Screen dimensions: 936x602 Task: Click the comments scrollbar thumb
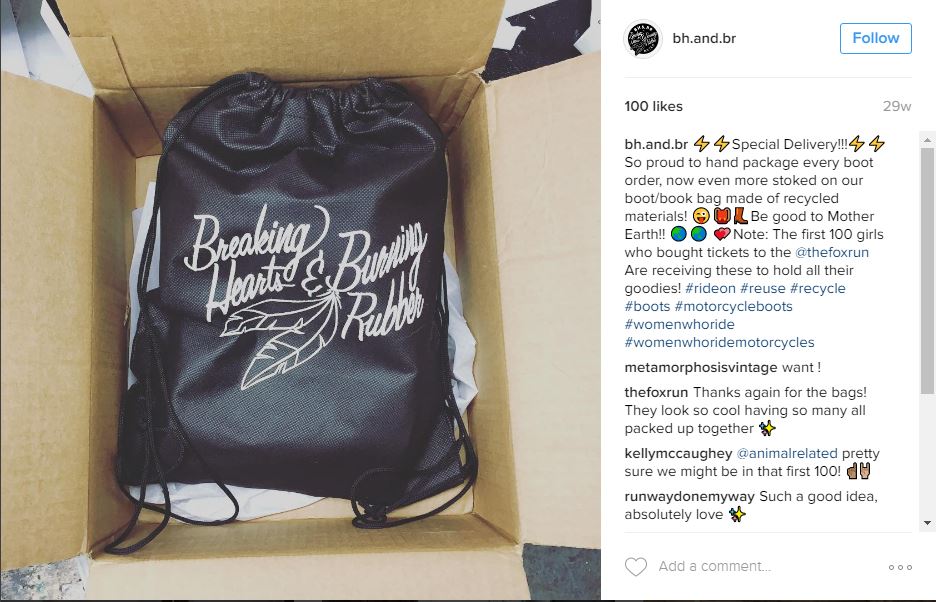point(927,270)
